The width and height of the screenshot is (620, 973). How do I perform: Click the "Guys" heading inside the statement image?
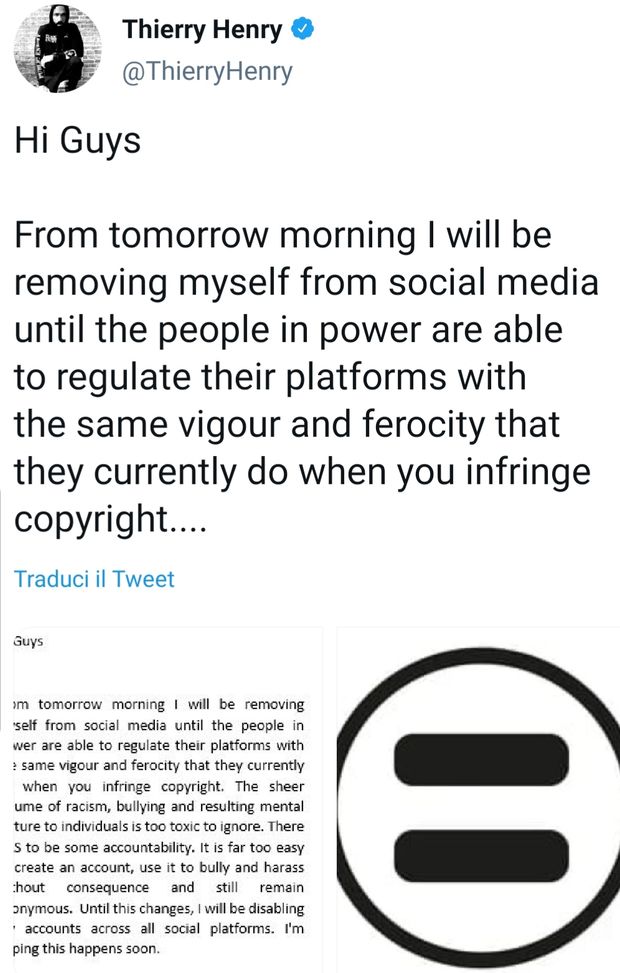pyautogui.click(x=29, y=642)
